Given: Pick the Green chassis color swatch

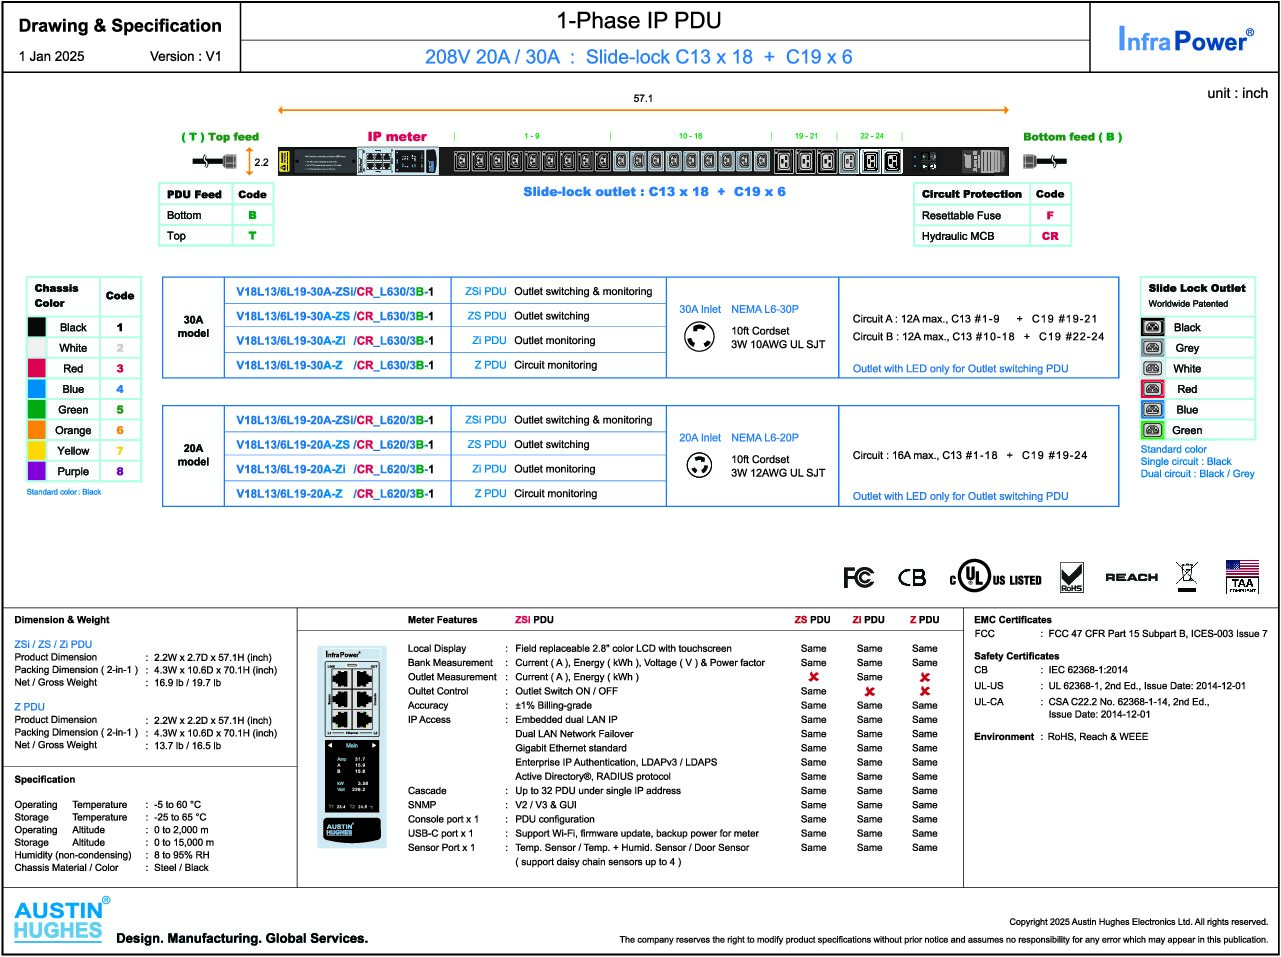Looking at the screenshot, I should tap(37, 409).
